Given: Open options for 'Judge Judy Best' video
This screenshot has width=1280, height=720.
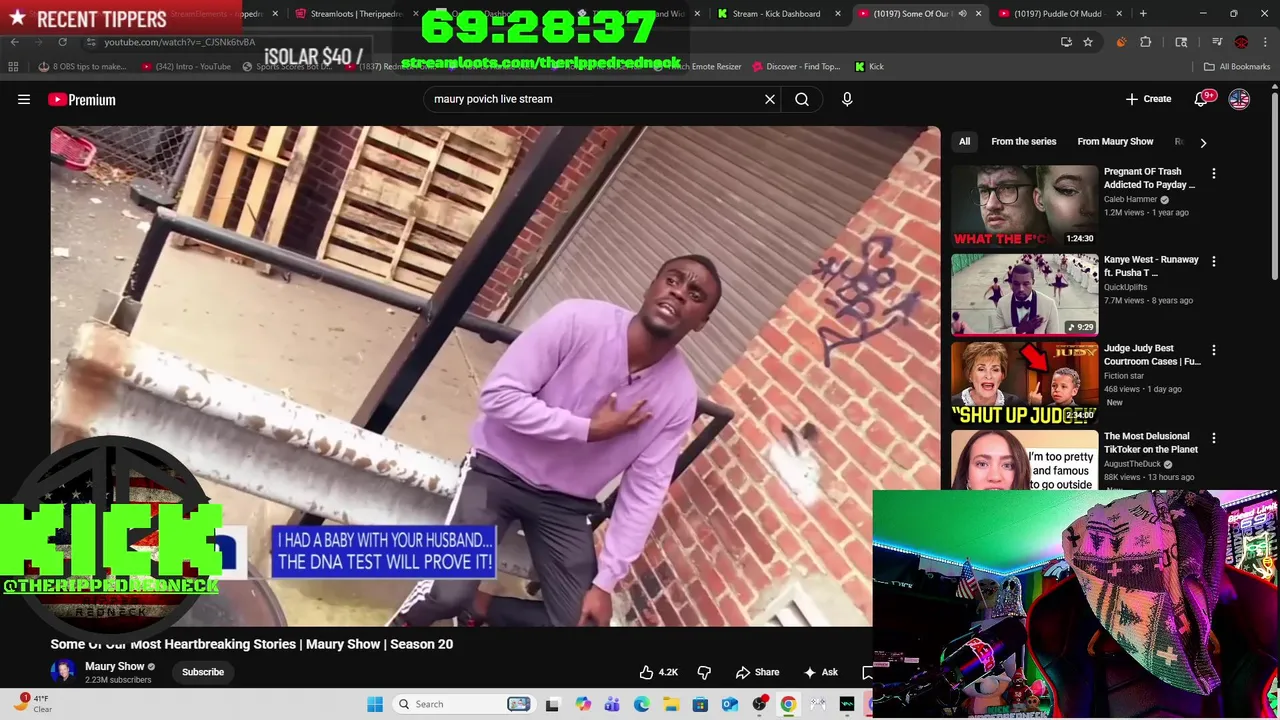Looking at the screenshot, I should coord(1214,350).
